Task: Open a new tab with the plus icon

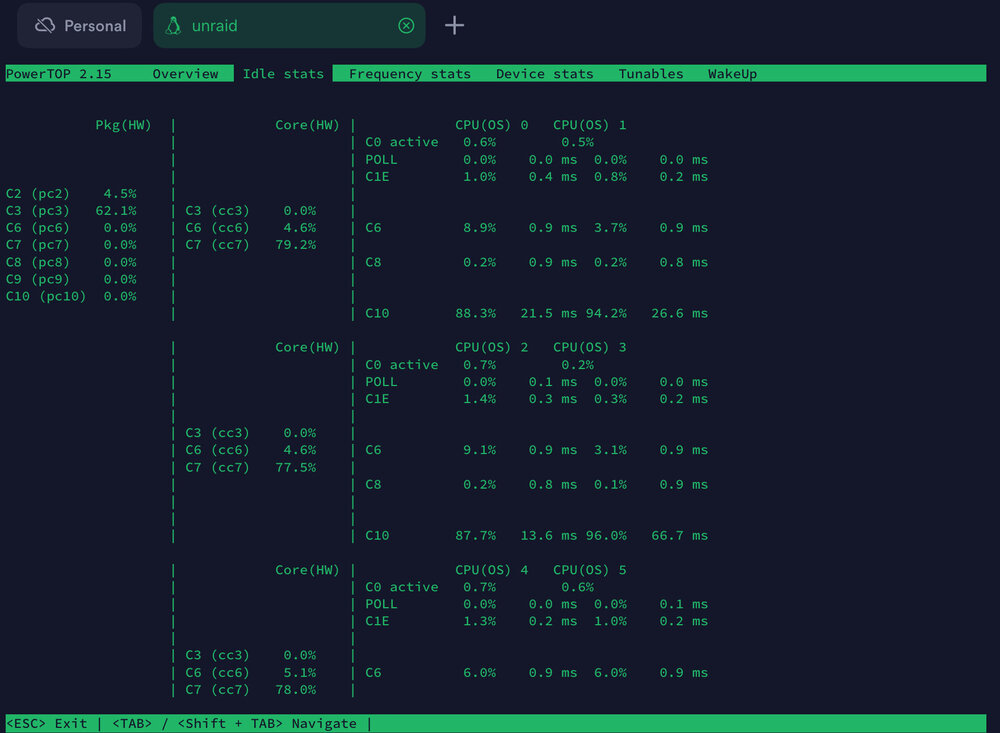Action: [454, 26]
